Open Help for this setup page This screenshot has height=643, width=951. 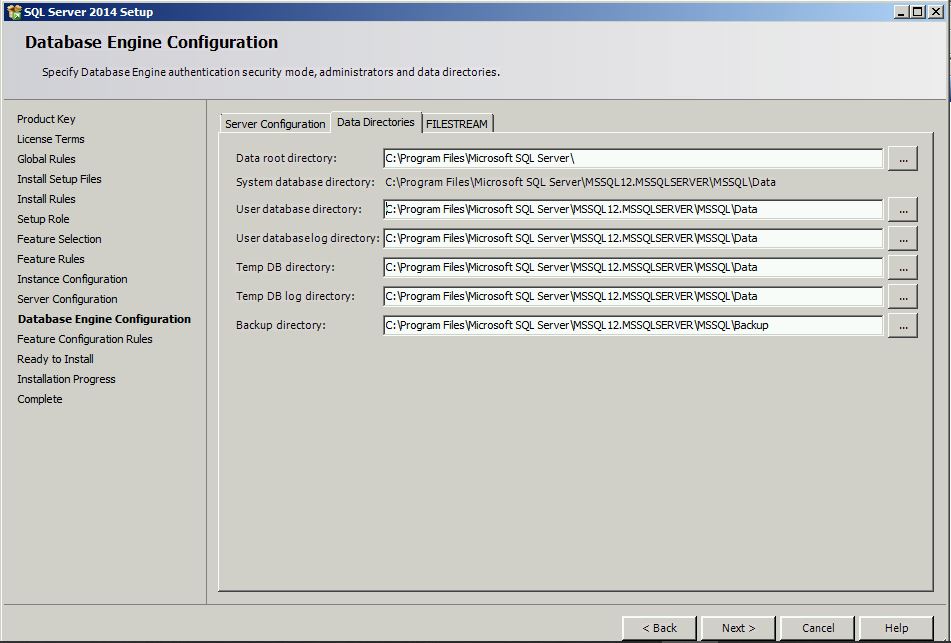tap(896, 628)
